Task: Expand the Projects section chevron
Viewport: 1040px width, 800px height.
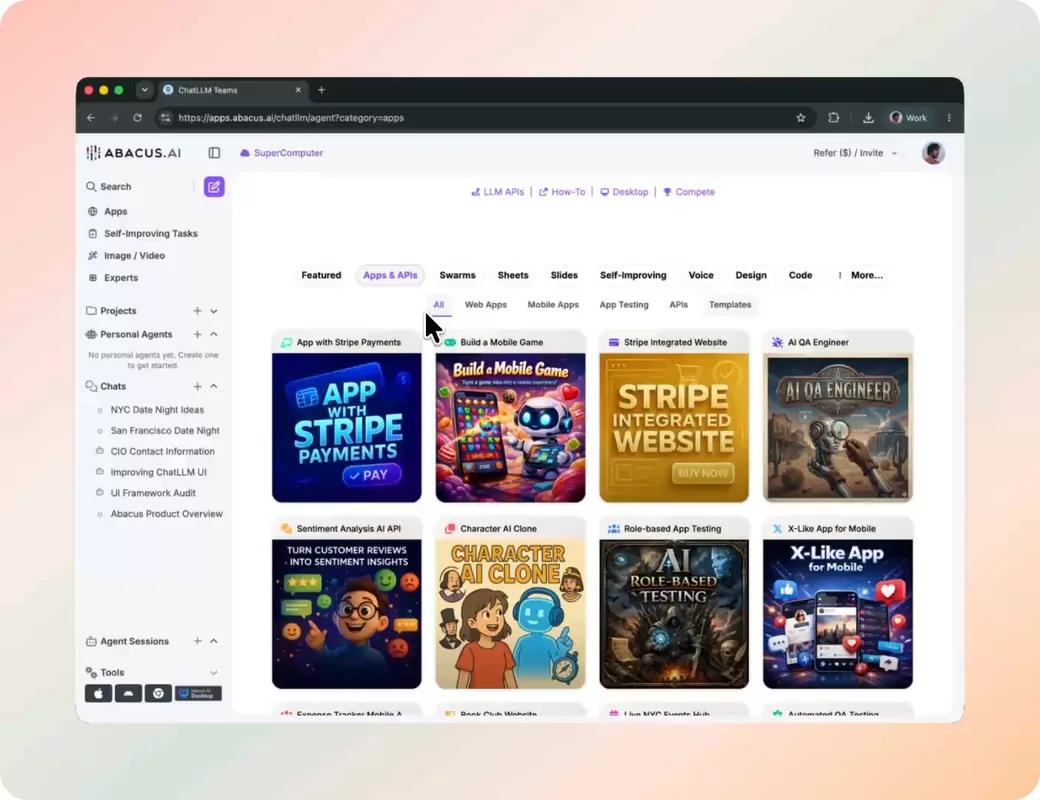Action: tap(214, 311)
